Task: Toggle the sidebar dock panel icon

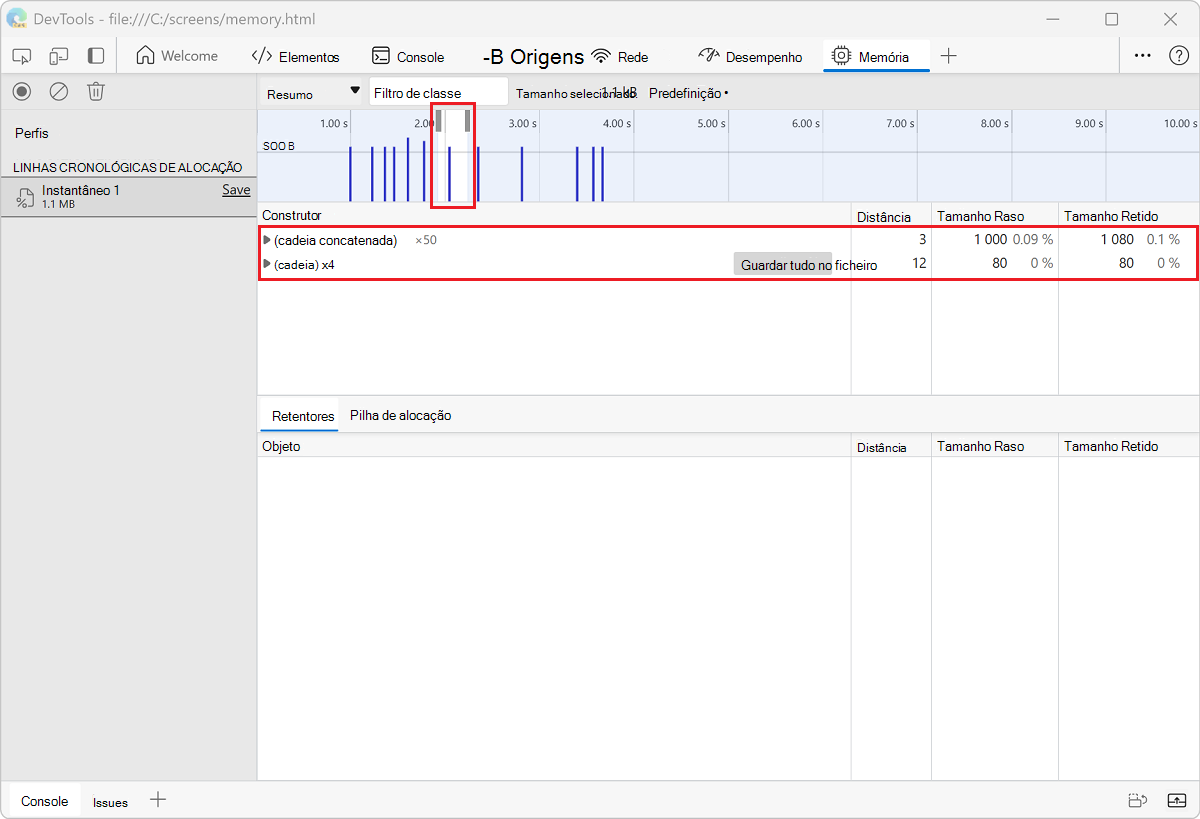Action: coord(96,56)
